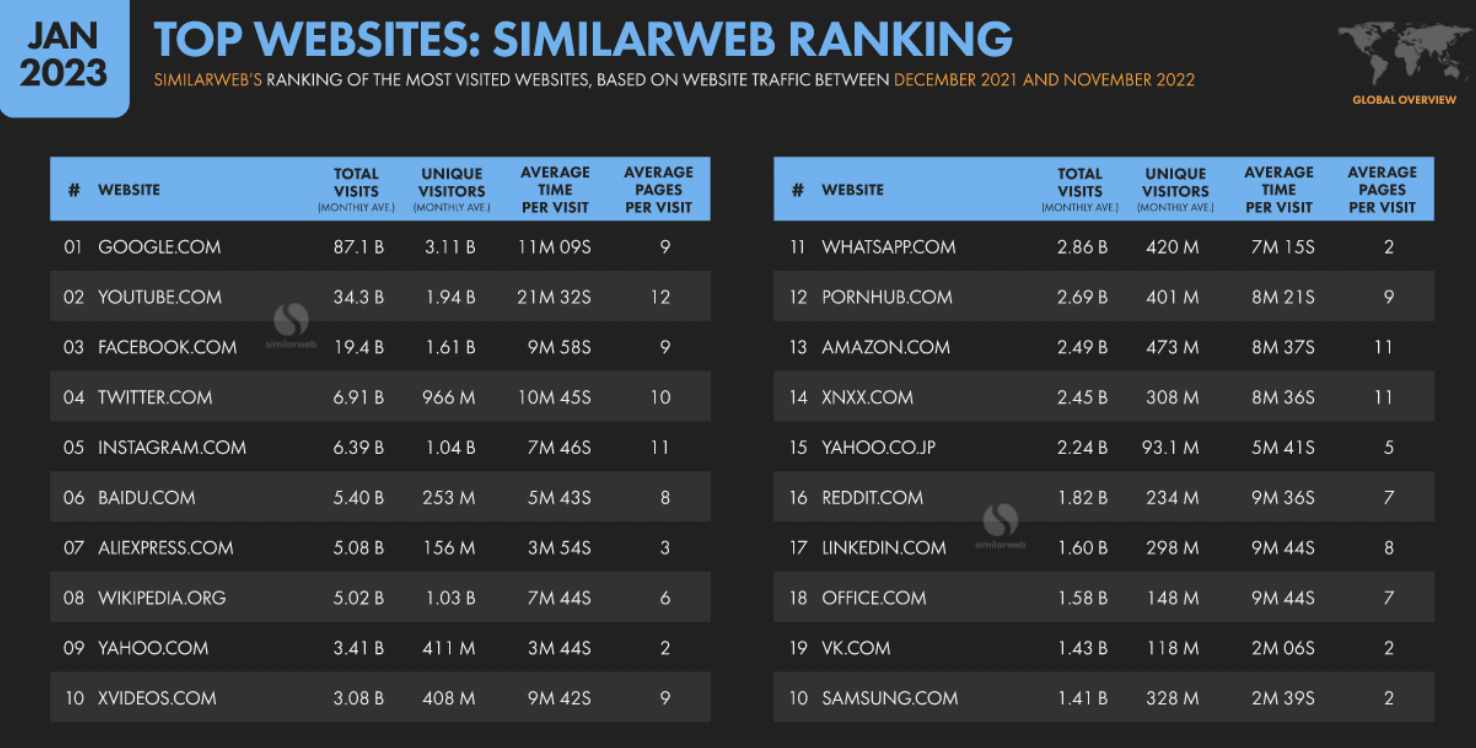The image size is (1476, 748).
Task: Click OFFICE.COM entry
Action: (x=874, y=597)
